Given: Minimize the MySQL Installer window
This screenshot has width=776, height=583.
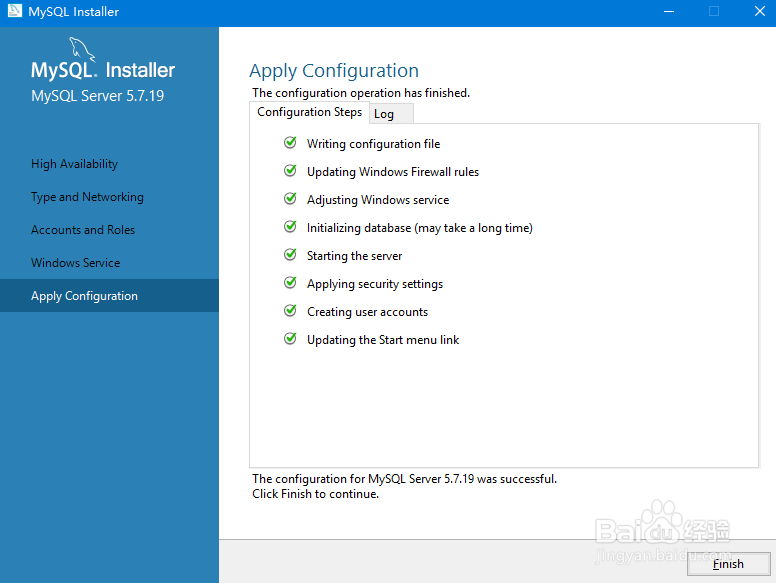Looking at the screenshot, I should pyautogui.click(x=669, y=11).
